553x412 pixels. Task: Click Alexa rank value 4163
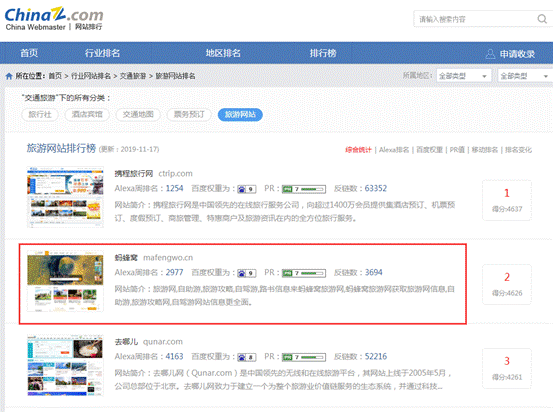click(175, 357)
